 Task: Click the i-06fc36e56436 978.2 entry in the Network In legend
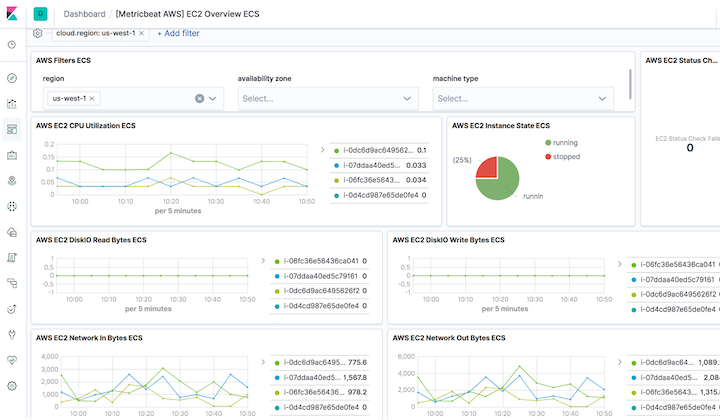pyautogui.click(x=320, y=392)
